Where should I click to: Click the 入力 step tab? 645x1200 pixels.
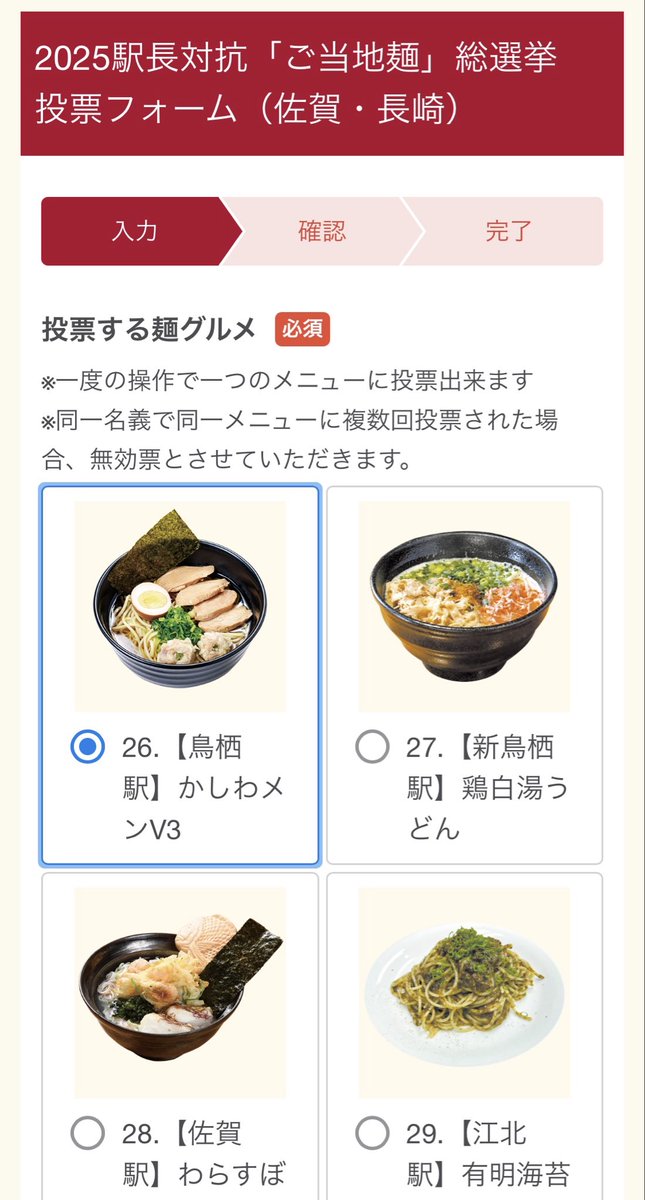click(134, 232)
